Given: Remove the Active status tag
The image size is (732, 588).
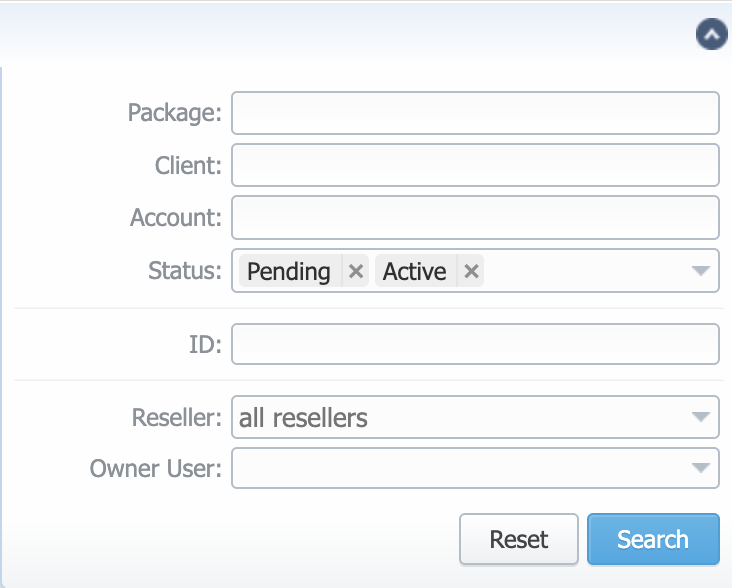Looking at the screenshot, I should pos(471,271).
